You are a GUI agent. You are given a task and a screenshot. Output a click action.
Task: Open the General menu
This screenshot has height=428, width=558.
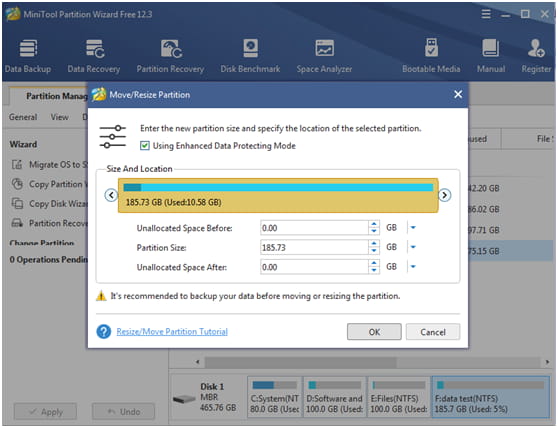pyautogui.click(x=23, y=117)
